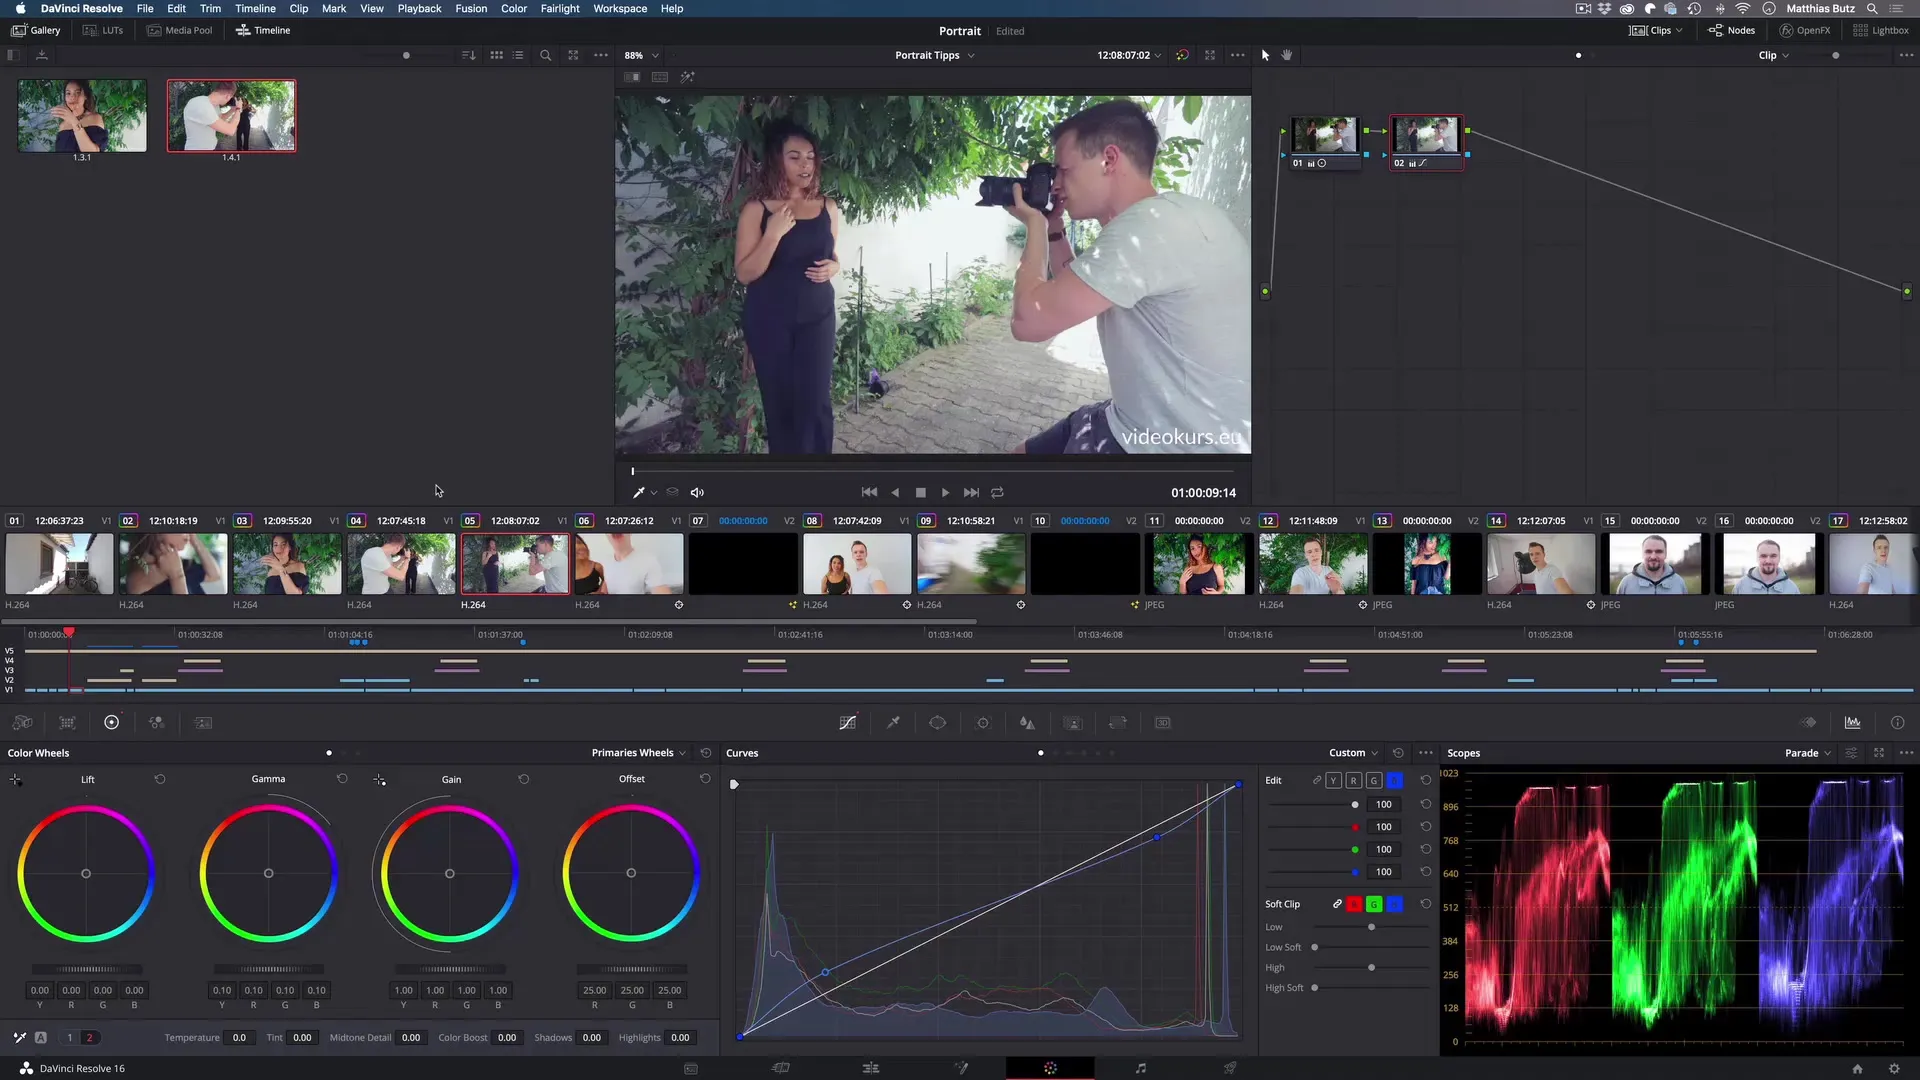The width and height of the screenshot is (1920, 1080).
Task: Jump to the first frame
Action: pos(869,492)
